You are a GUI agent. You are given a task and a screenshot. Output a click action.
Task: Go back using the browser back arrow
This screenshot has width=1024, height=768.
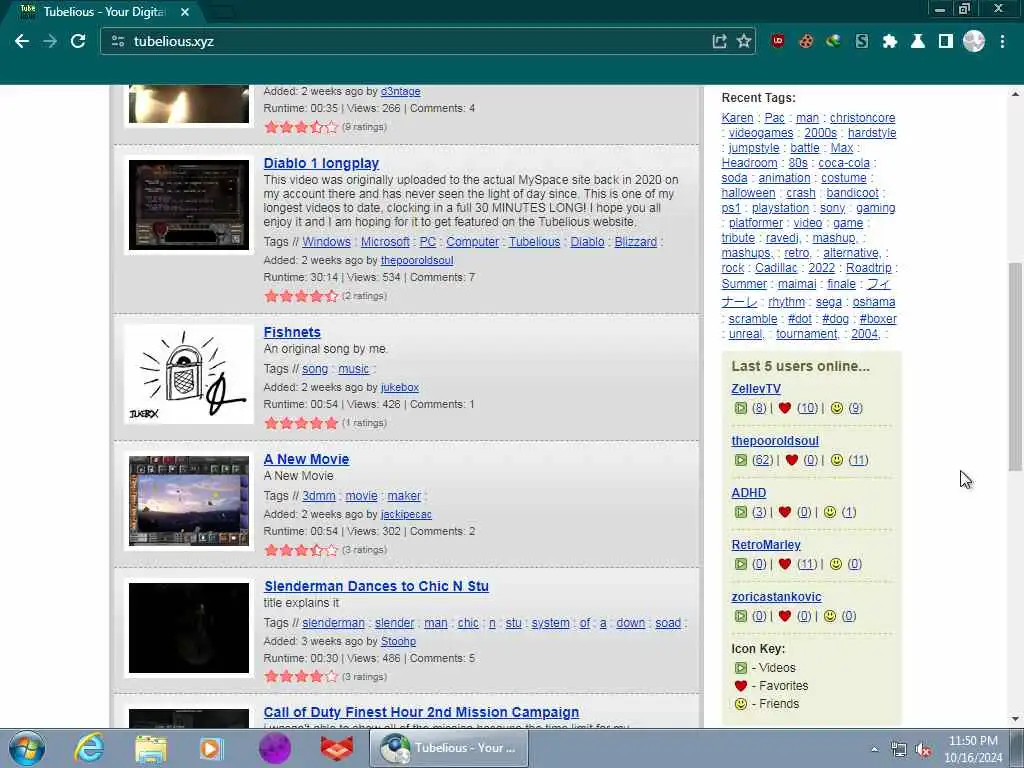[x=22, y=41]
